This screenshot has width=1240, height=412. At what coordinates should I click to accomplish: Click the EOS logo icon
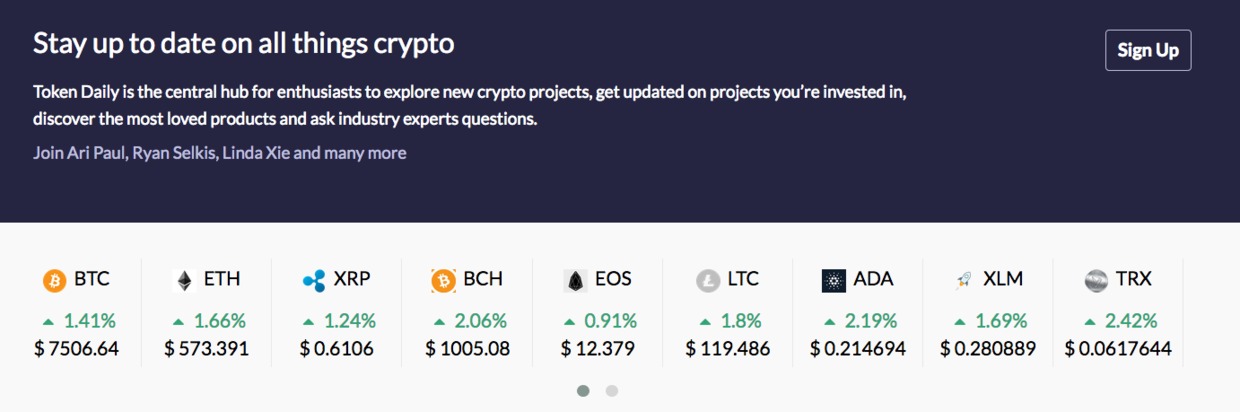pyautogui.click(x=574, y=281)
